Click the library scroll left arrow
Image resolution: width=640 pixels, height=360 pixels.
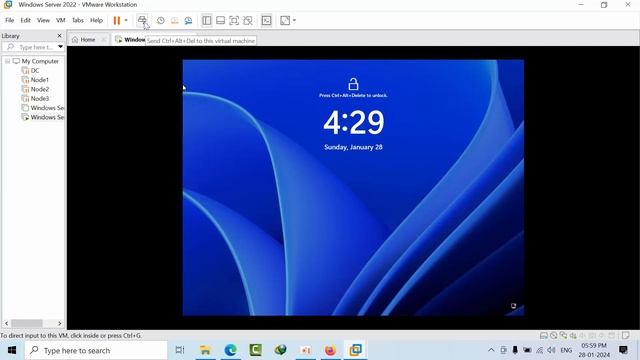6,323
